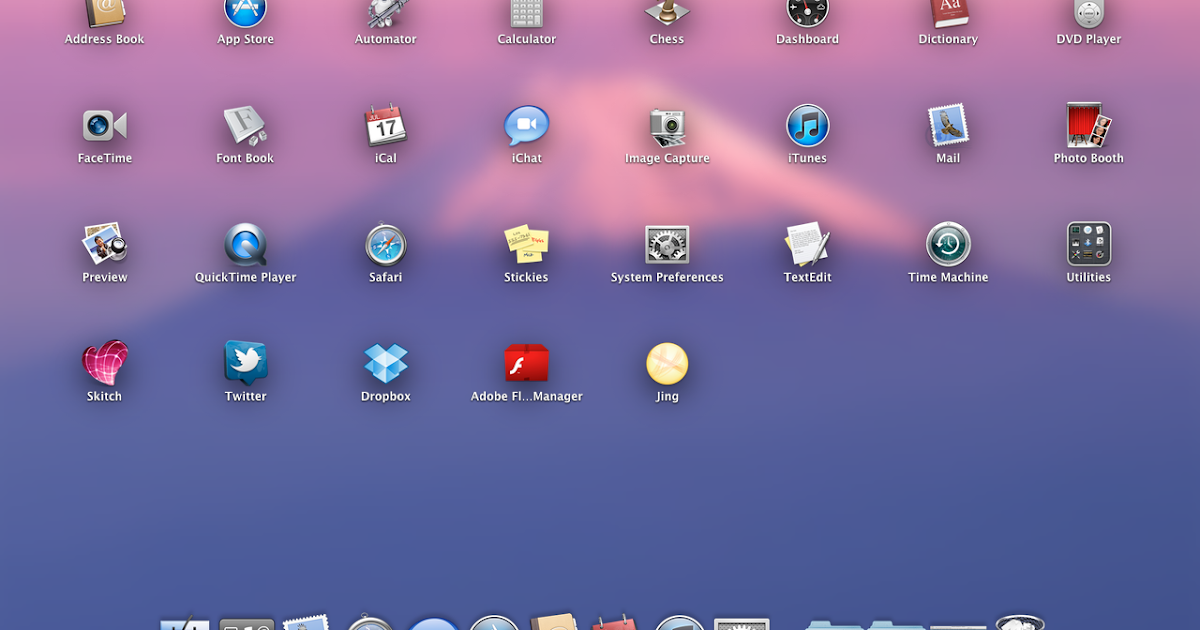Launch QuickTime Player
This screenshot has height=630, width=1200.
[246, 245]
